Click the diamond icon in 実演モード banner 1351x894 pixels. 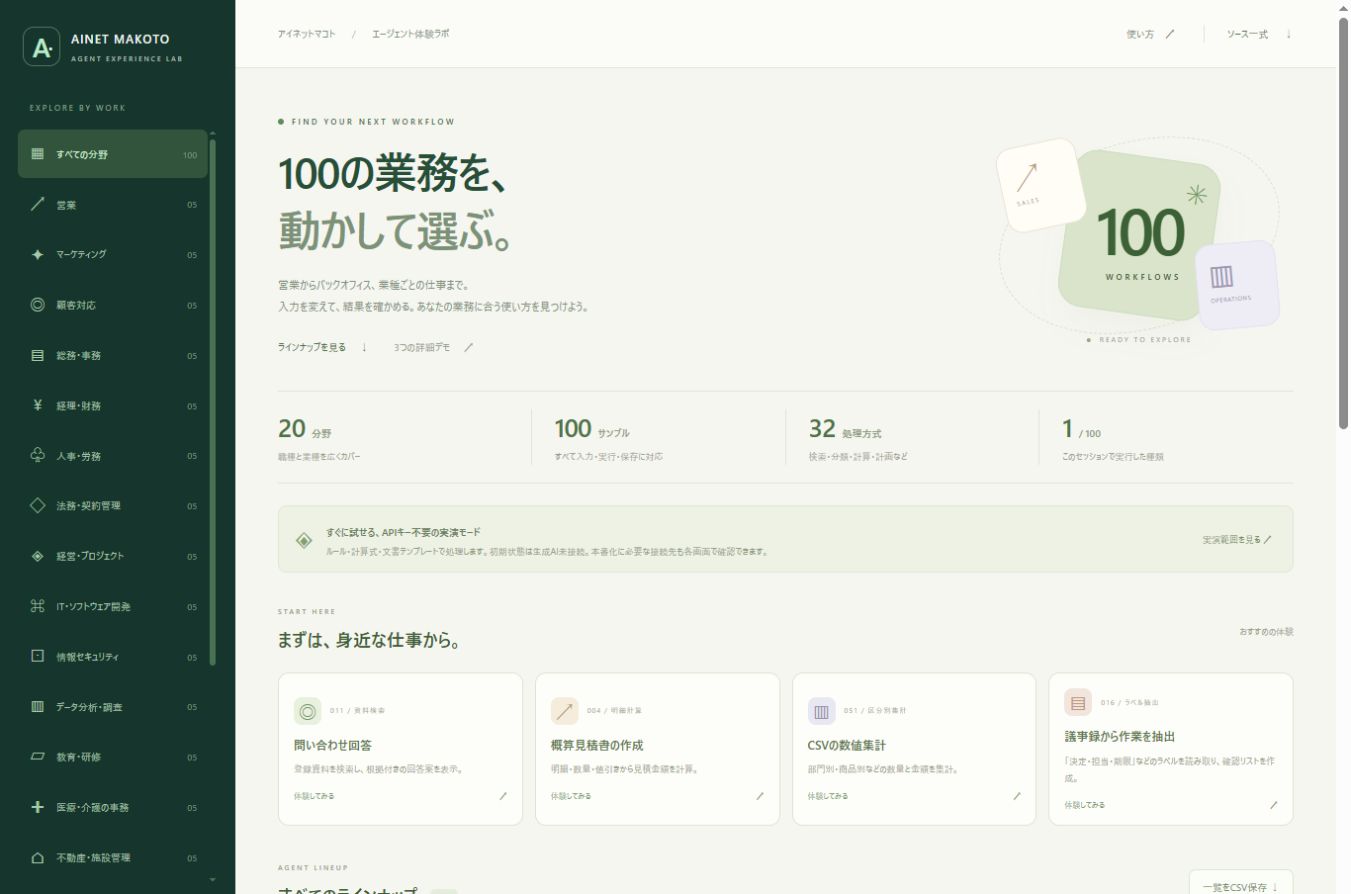tap(304, 540)
